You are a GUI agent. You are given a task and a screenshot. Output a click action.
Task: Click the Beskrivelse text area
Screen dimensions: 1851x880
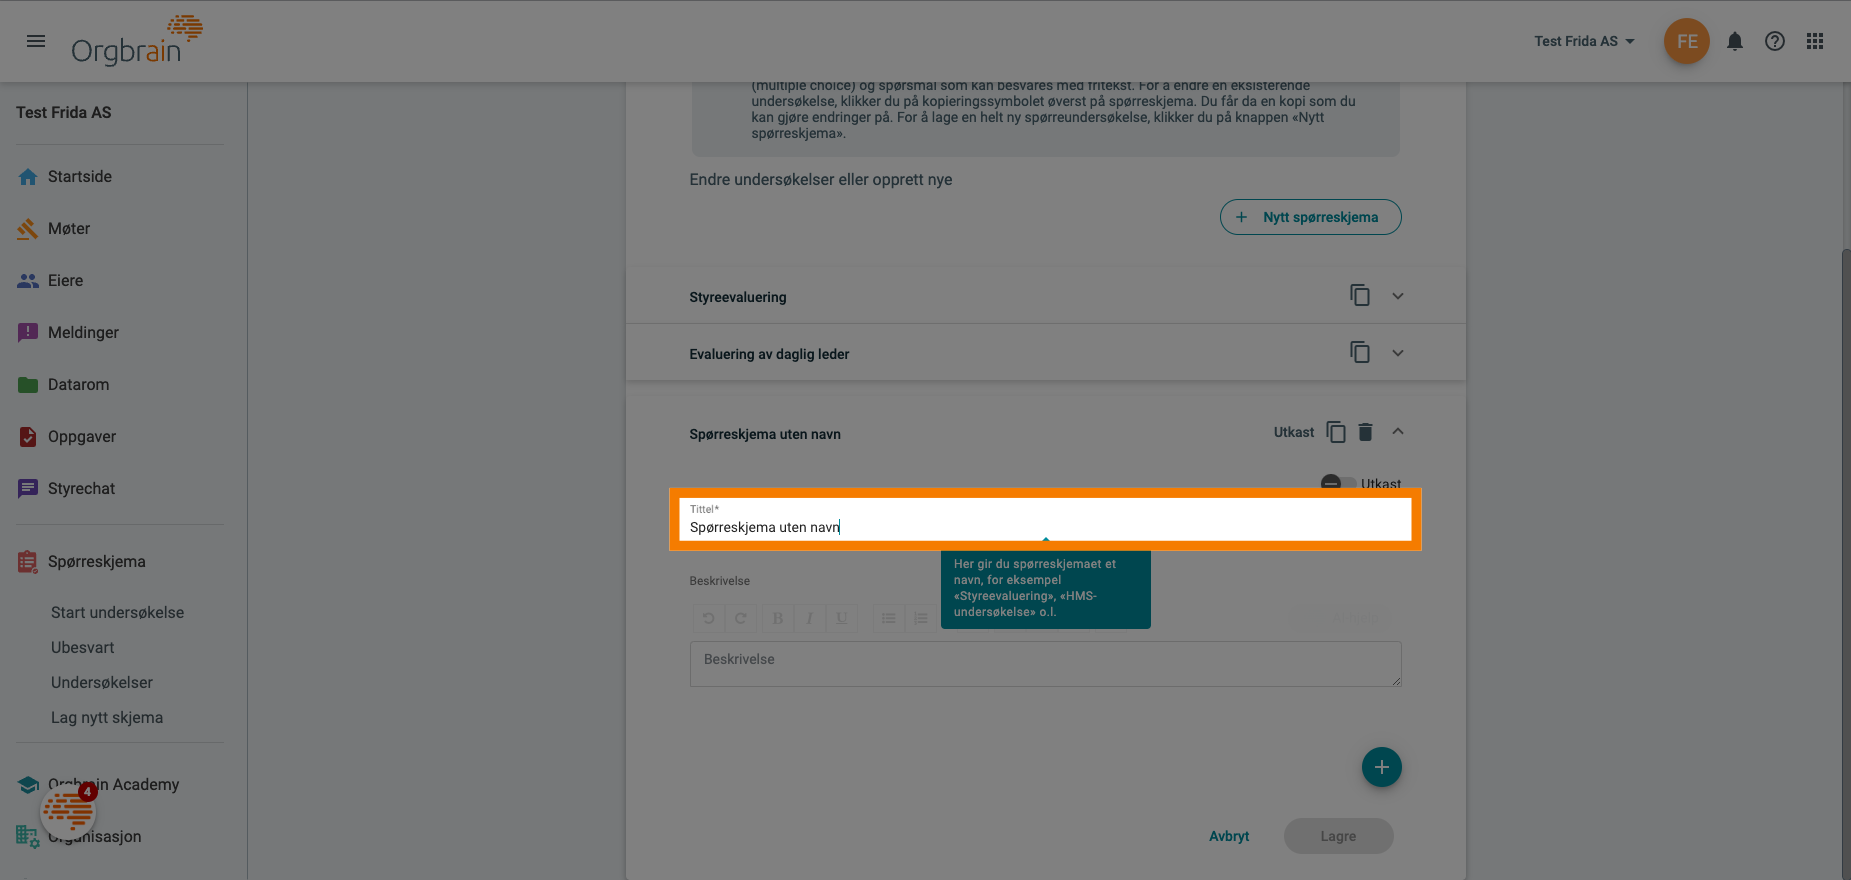1045,664
